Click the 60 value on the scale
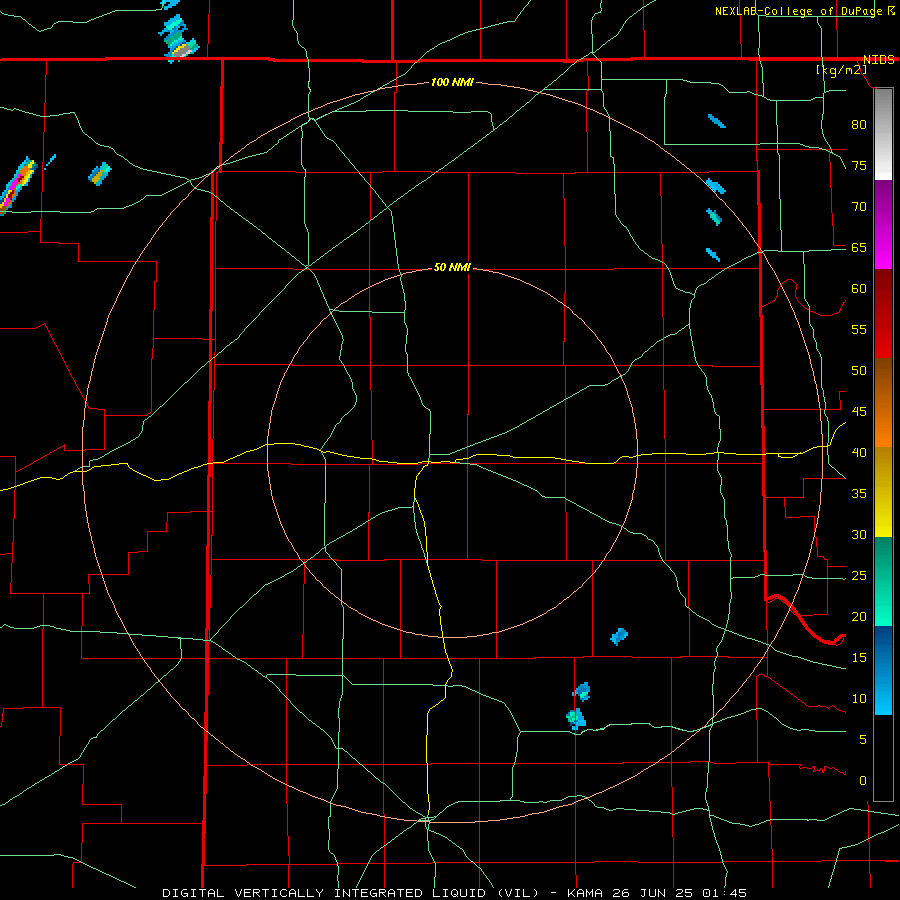Viewport: 900px width, 900px height. 859,289
